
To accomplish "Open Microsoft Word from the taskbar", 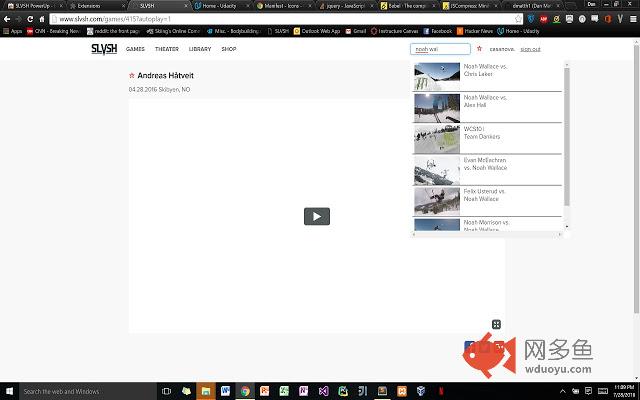I will (225, 391).
